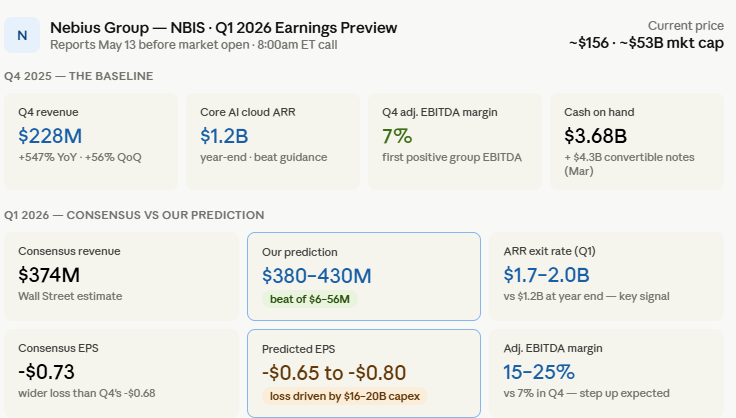Click the Nebius N logo icon
Viewport: 736px width, 418px height.
tap(22, 35)
